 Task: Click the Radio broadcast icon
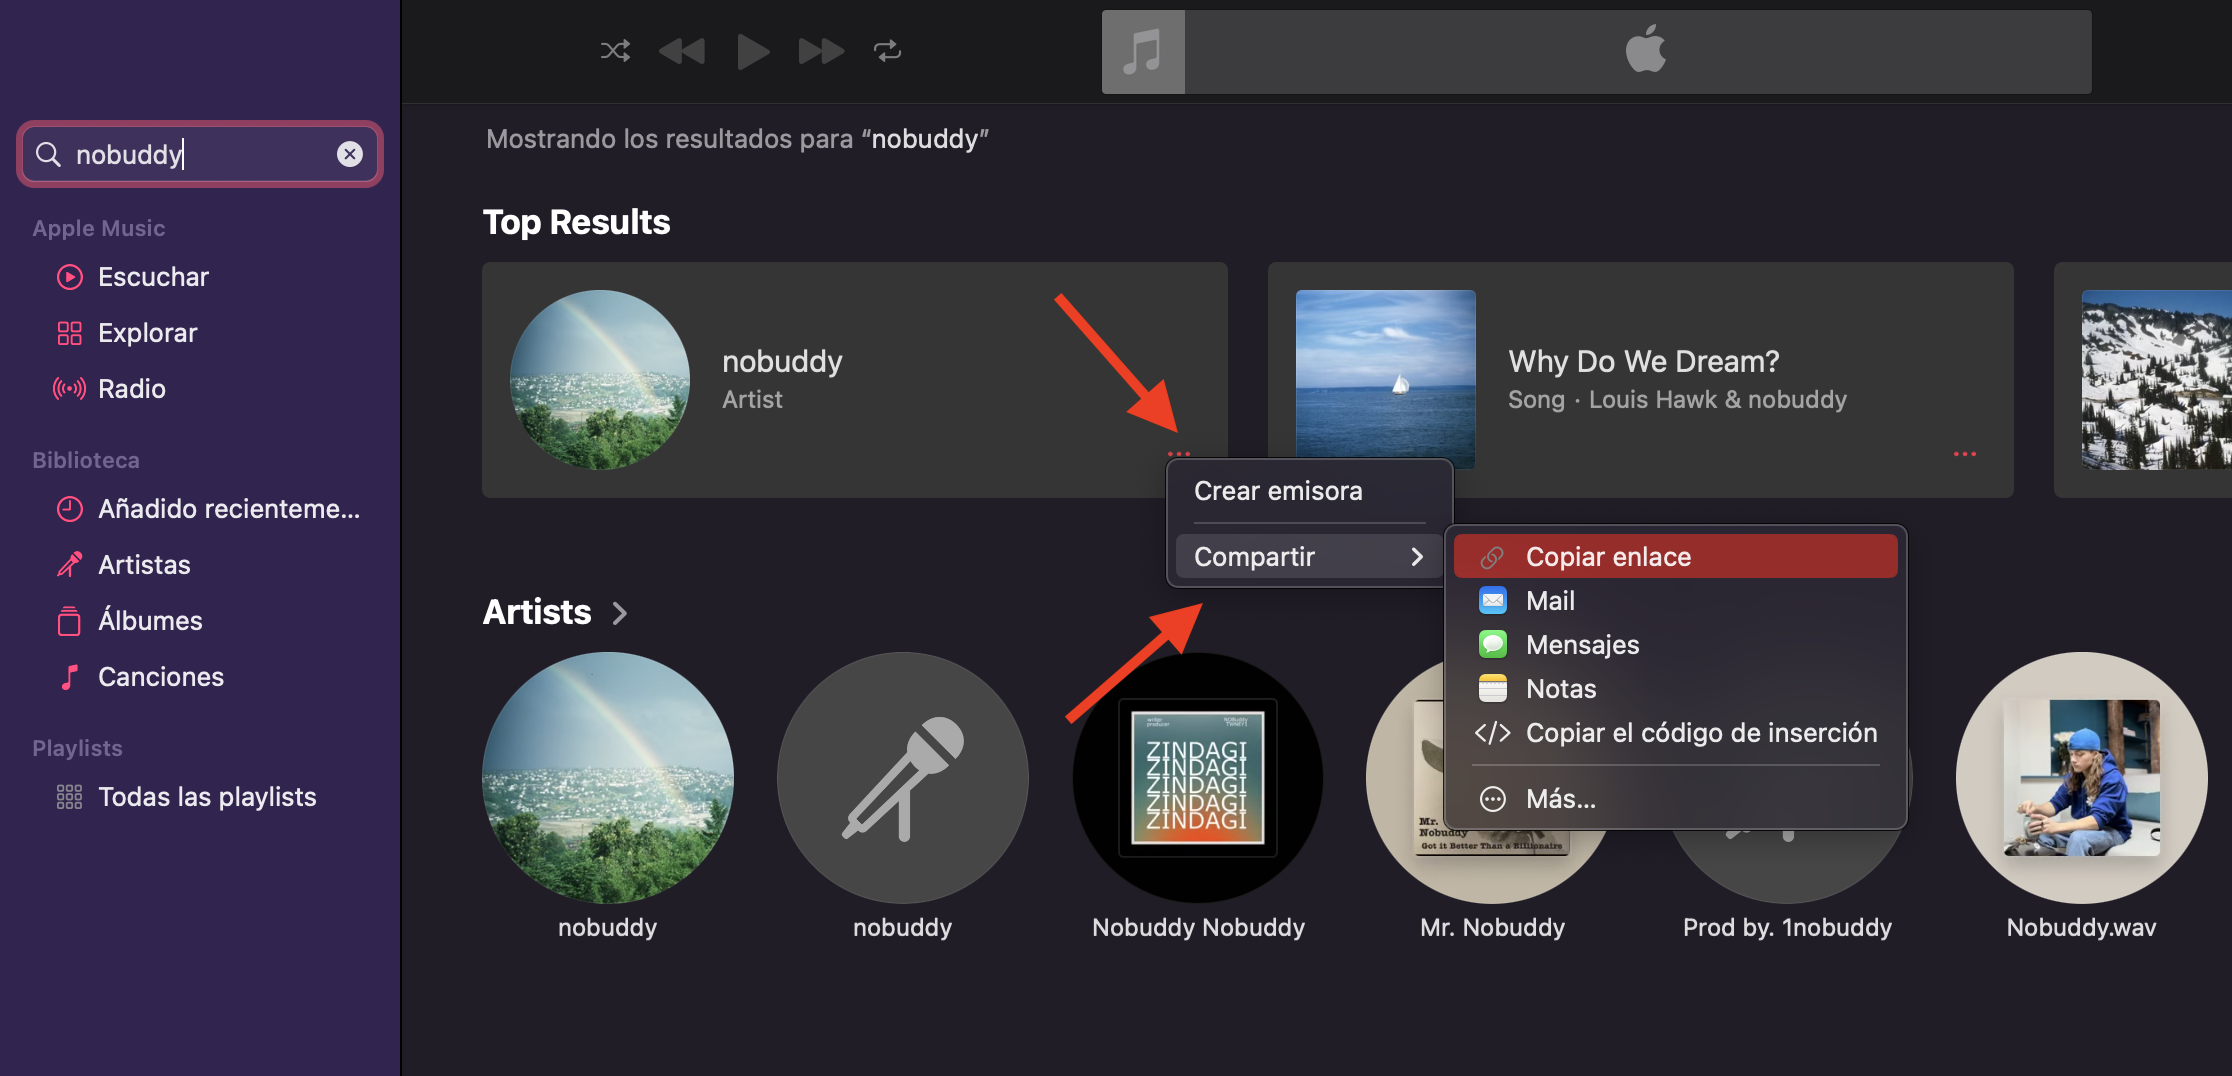pos(69,389)
